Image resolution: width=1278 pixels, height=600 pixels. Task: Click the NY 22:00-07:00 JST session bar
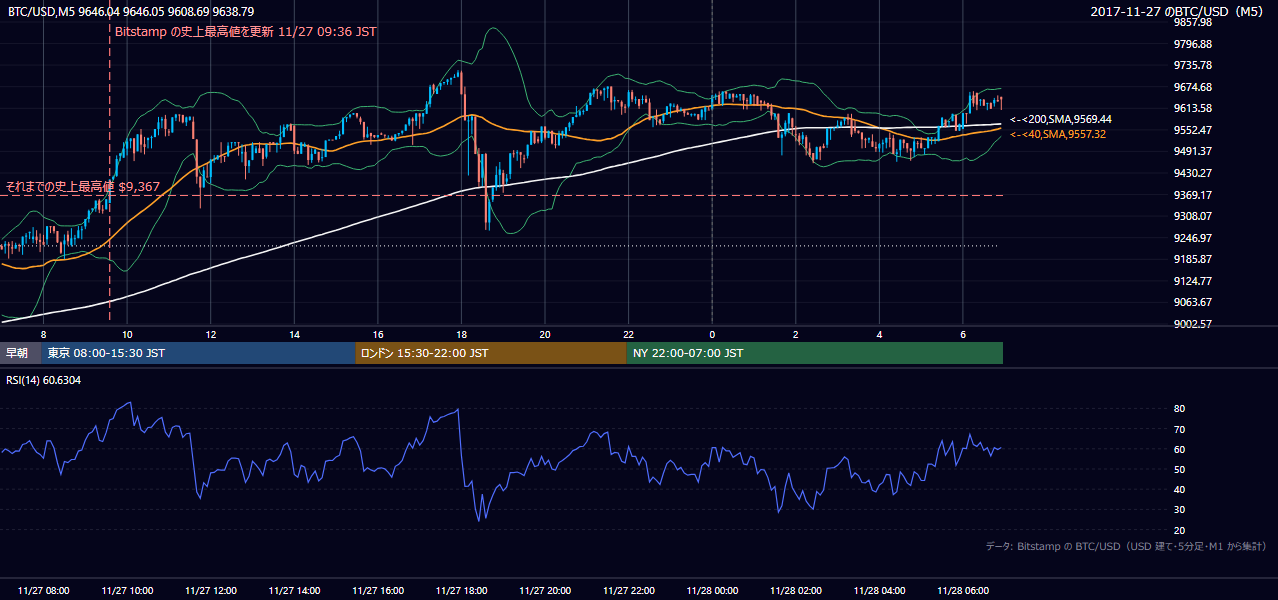pyautogui.click(x=814, y=353)
